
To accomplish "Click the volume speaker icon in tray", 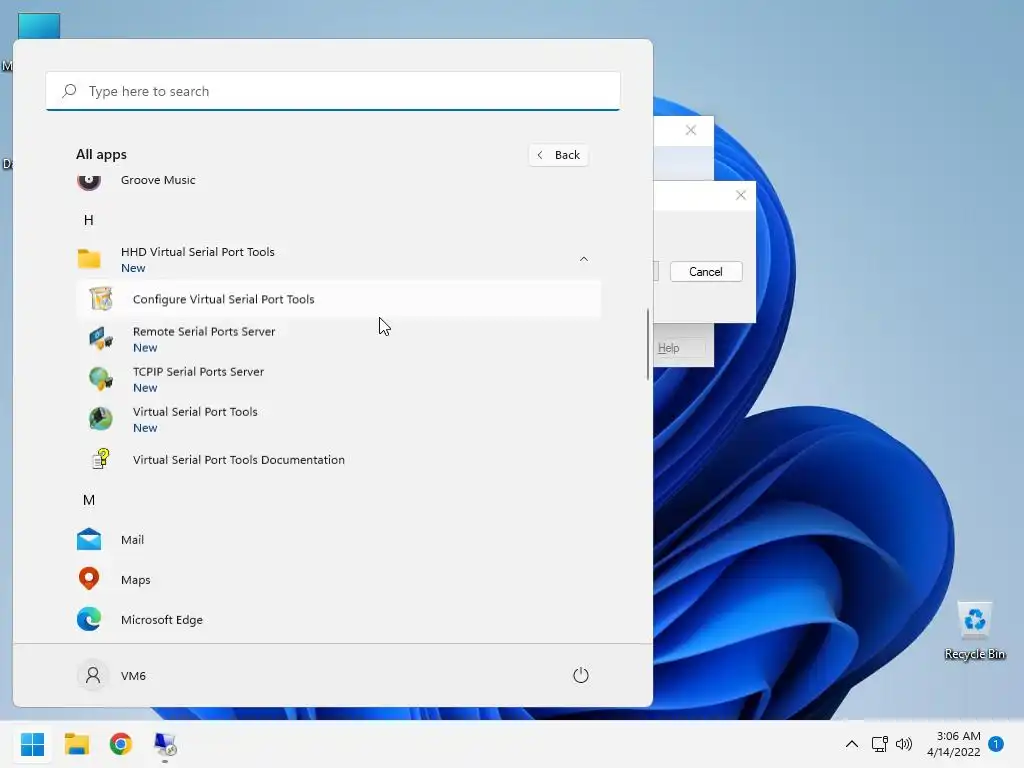I will [x=904, y=744].
